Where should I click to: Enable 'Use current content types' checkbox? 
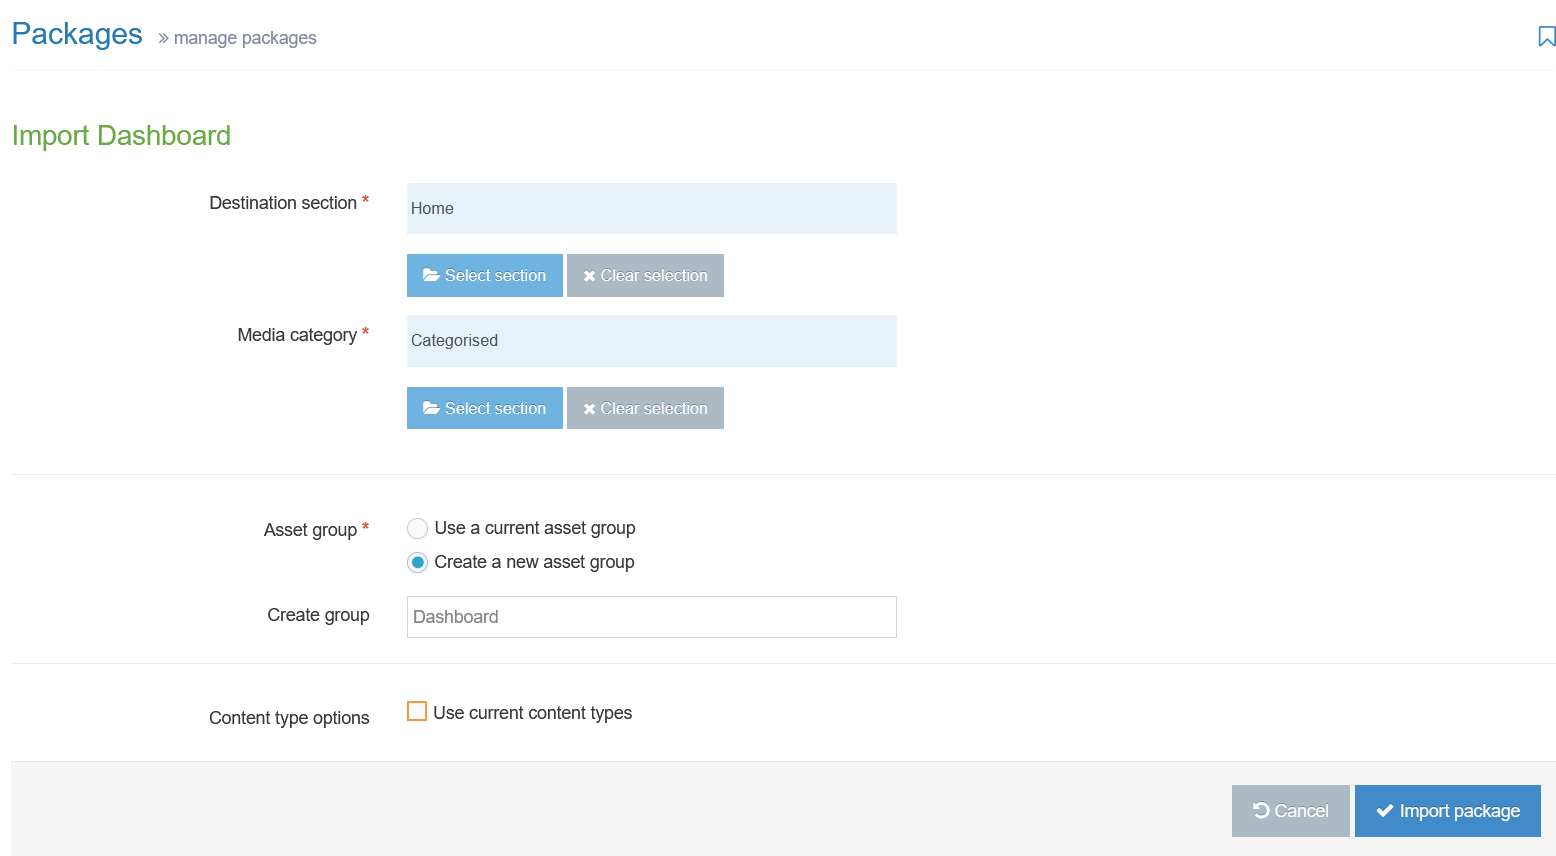click(x=417, y=711)
